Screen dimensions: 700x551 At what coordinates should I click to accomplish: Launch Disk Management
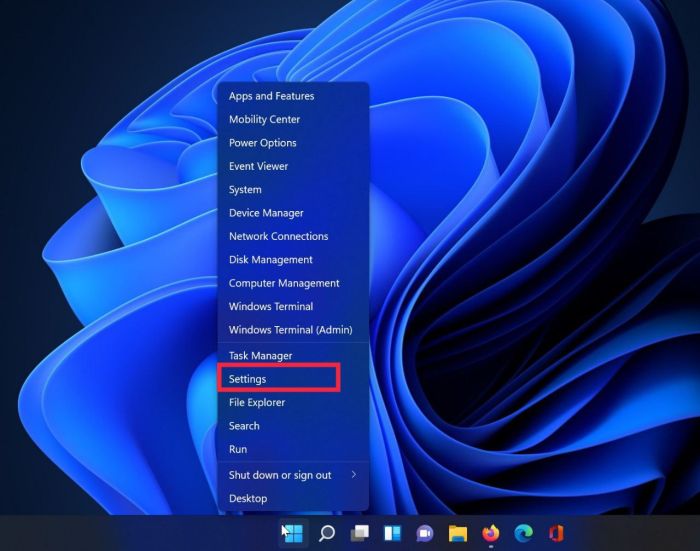click(x=293, y=259)
